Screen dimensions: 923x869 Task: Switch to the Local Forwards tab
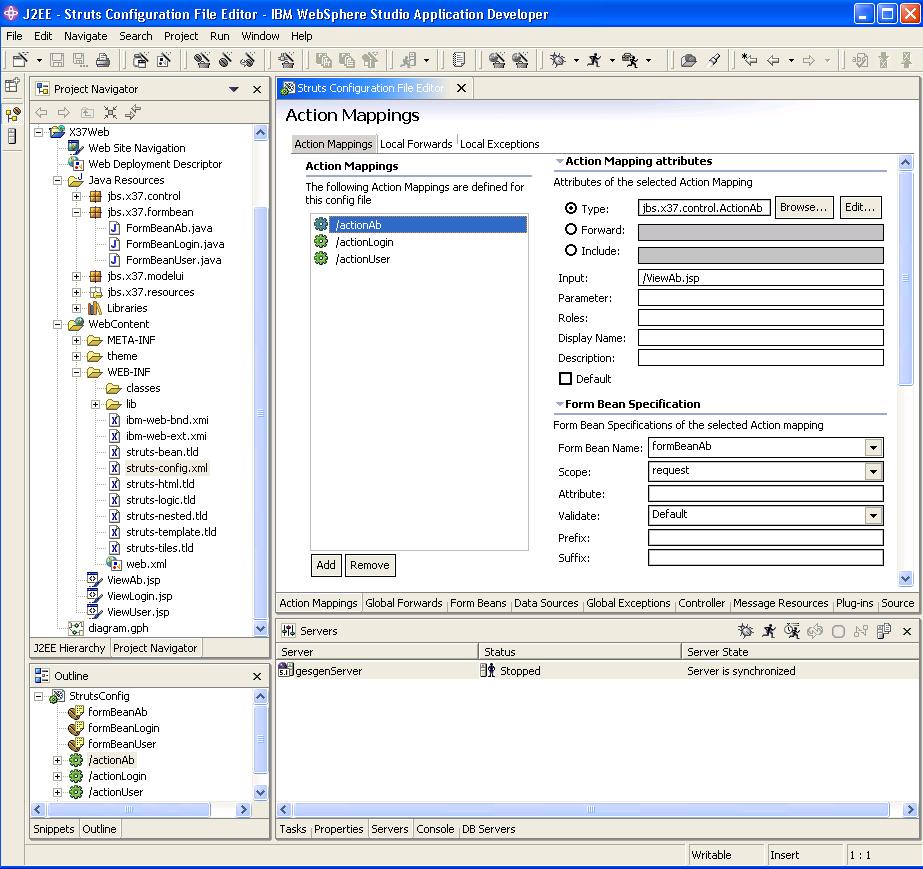(x=416, y=144)
